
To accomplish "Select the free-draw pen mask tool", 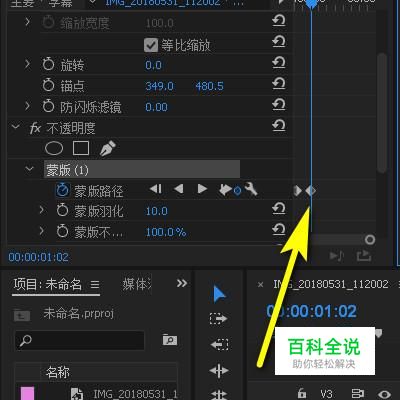I will point(107,149).
